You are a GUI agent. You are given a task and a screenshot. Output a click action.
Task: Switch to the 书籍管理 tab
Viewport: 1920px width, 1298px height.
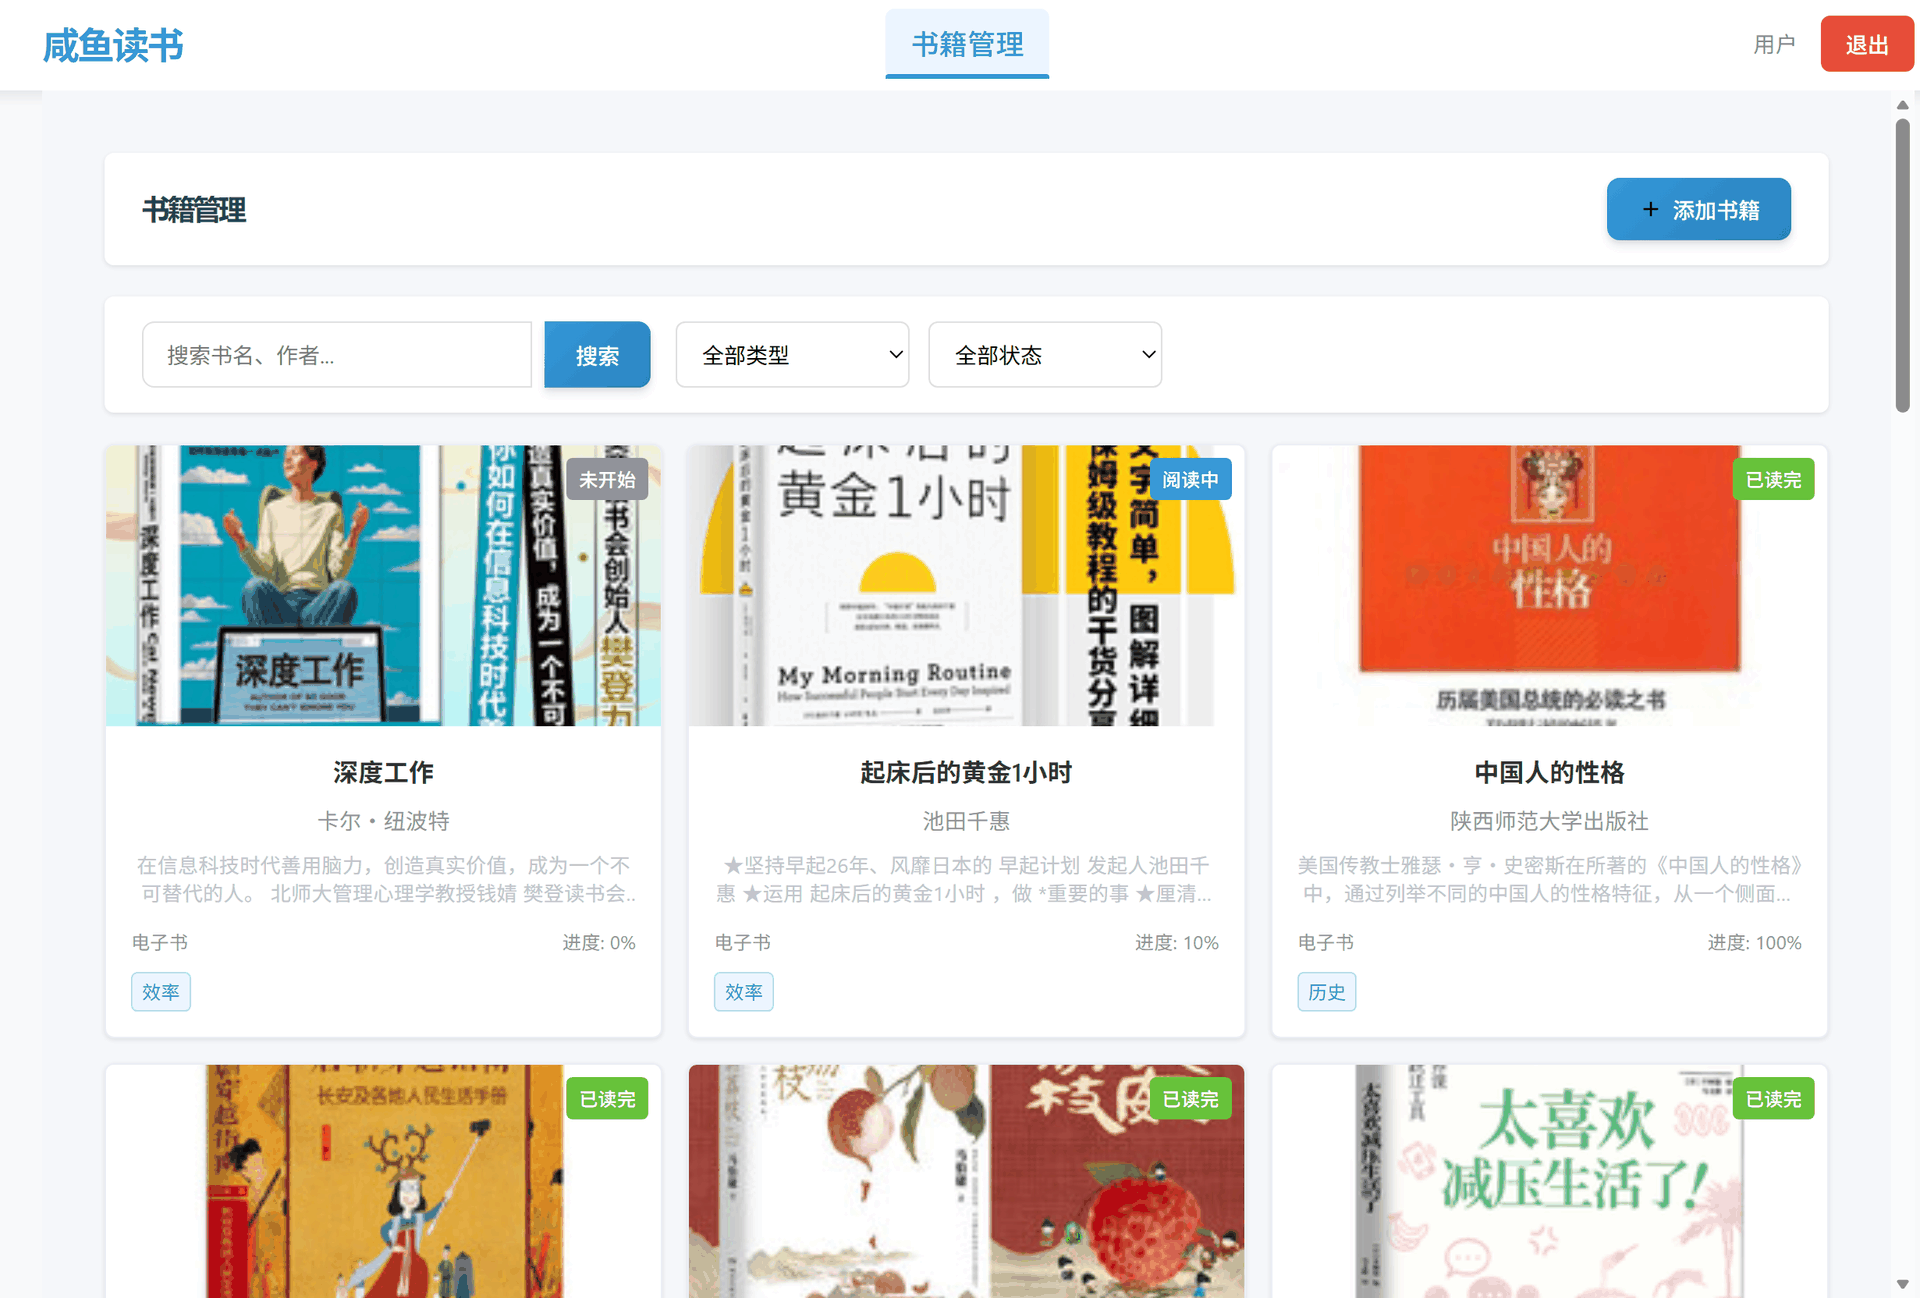pyautogui.click(x=966, y=44)
